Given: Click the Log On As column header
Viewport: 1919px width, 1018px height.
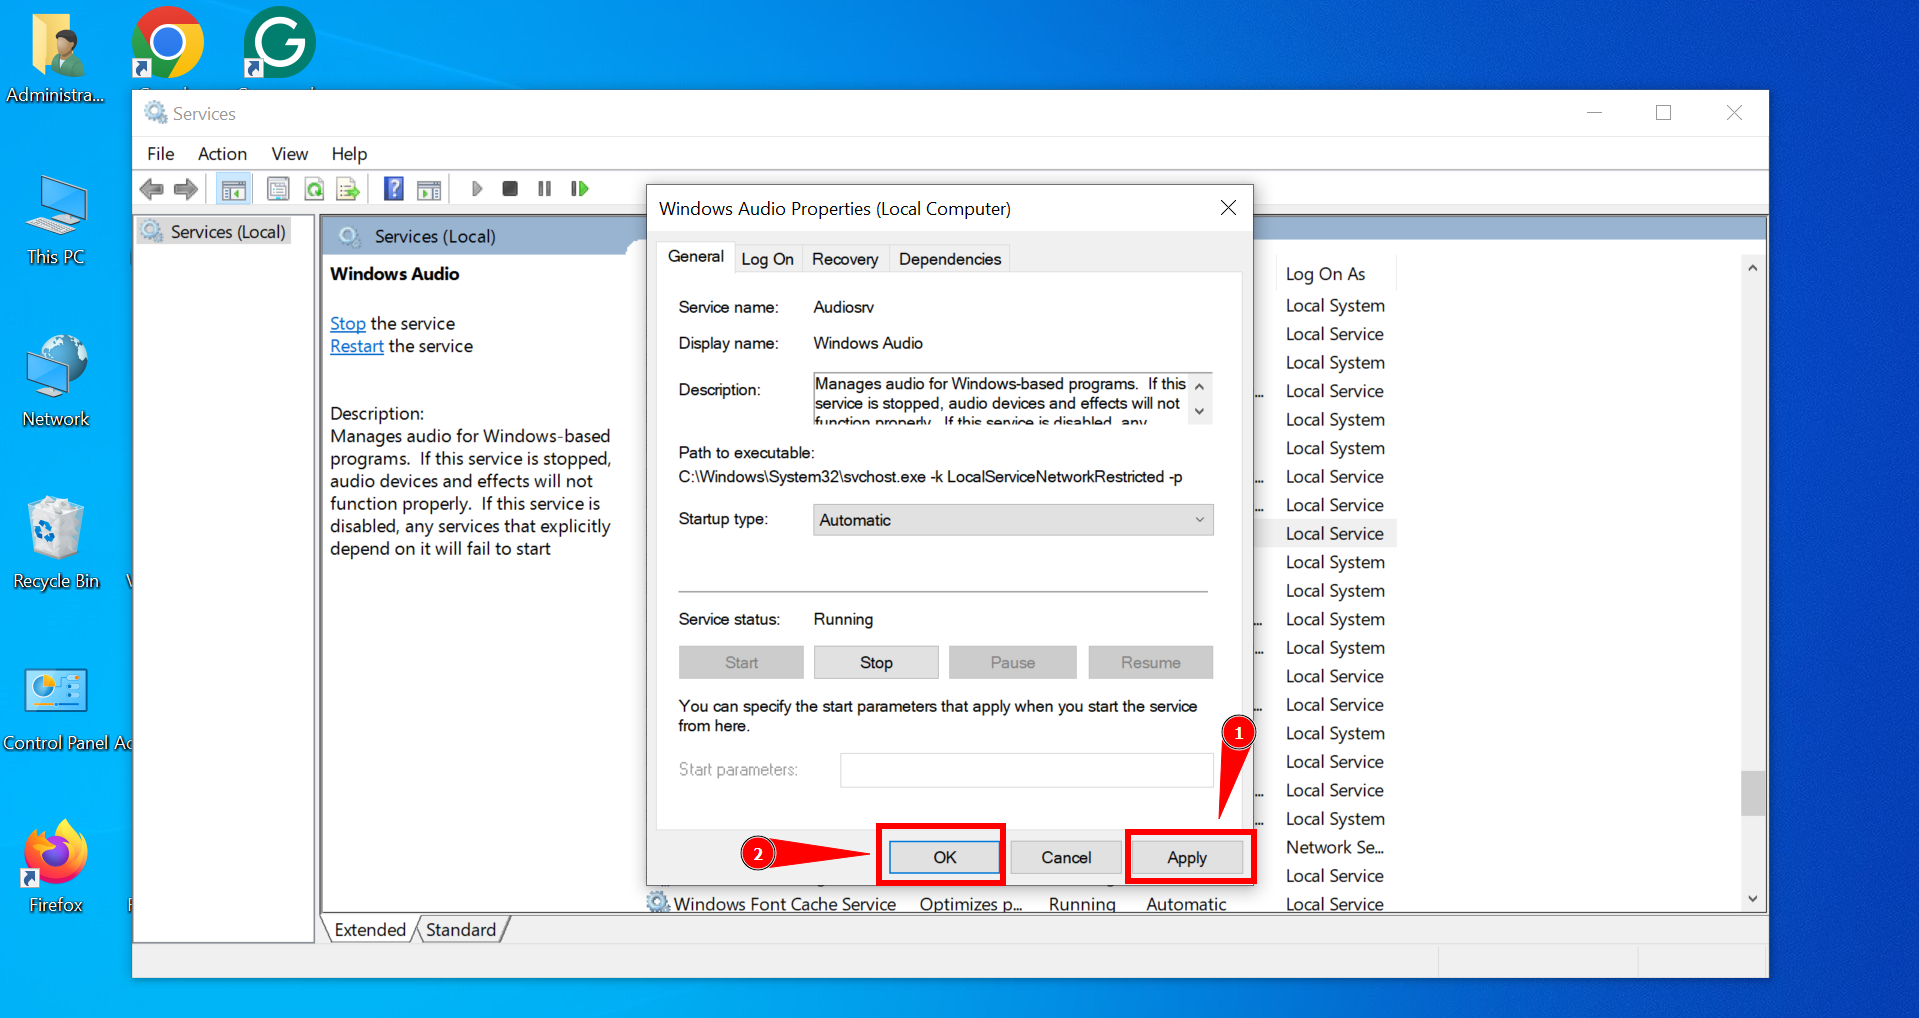Looking at the screenshot, I should pyautogui.click(x=1325, y=274).
